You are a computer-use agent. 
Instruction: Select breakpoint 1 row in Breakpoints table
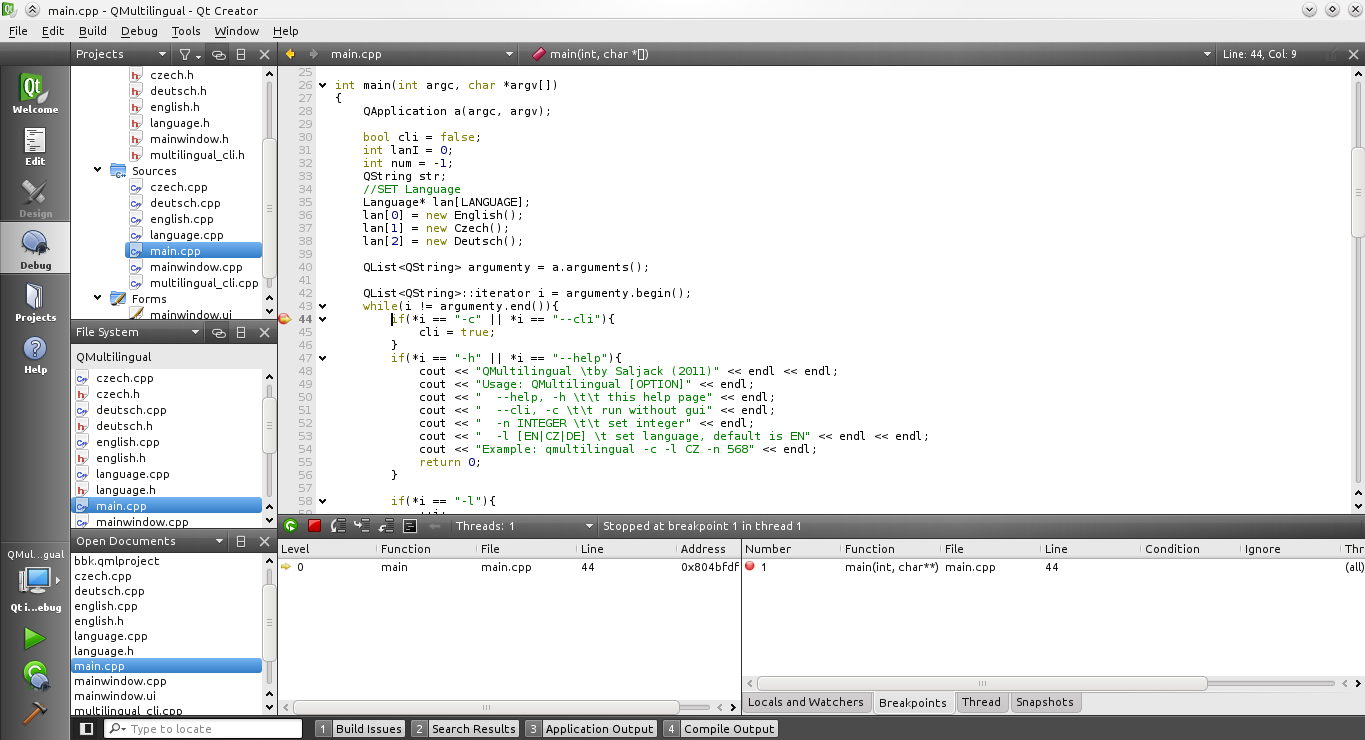point(1053,567)
